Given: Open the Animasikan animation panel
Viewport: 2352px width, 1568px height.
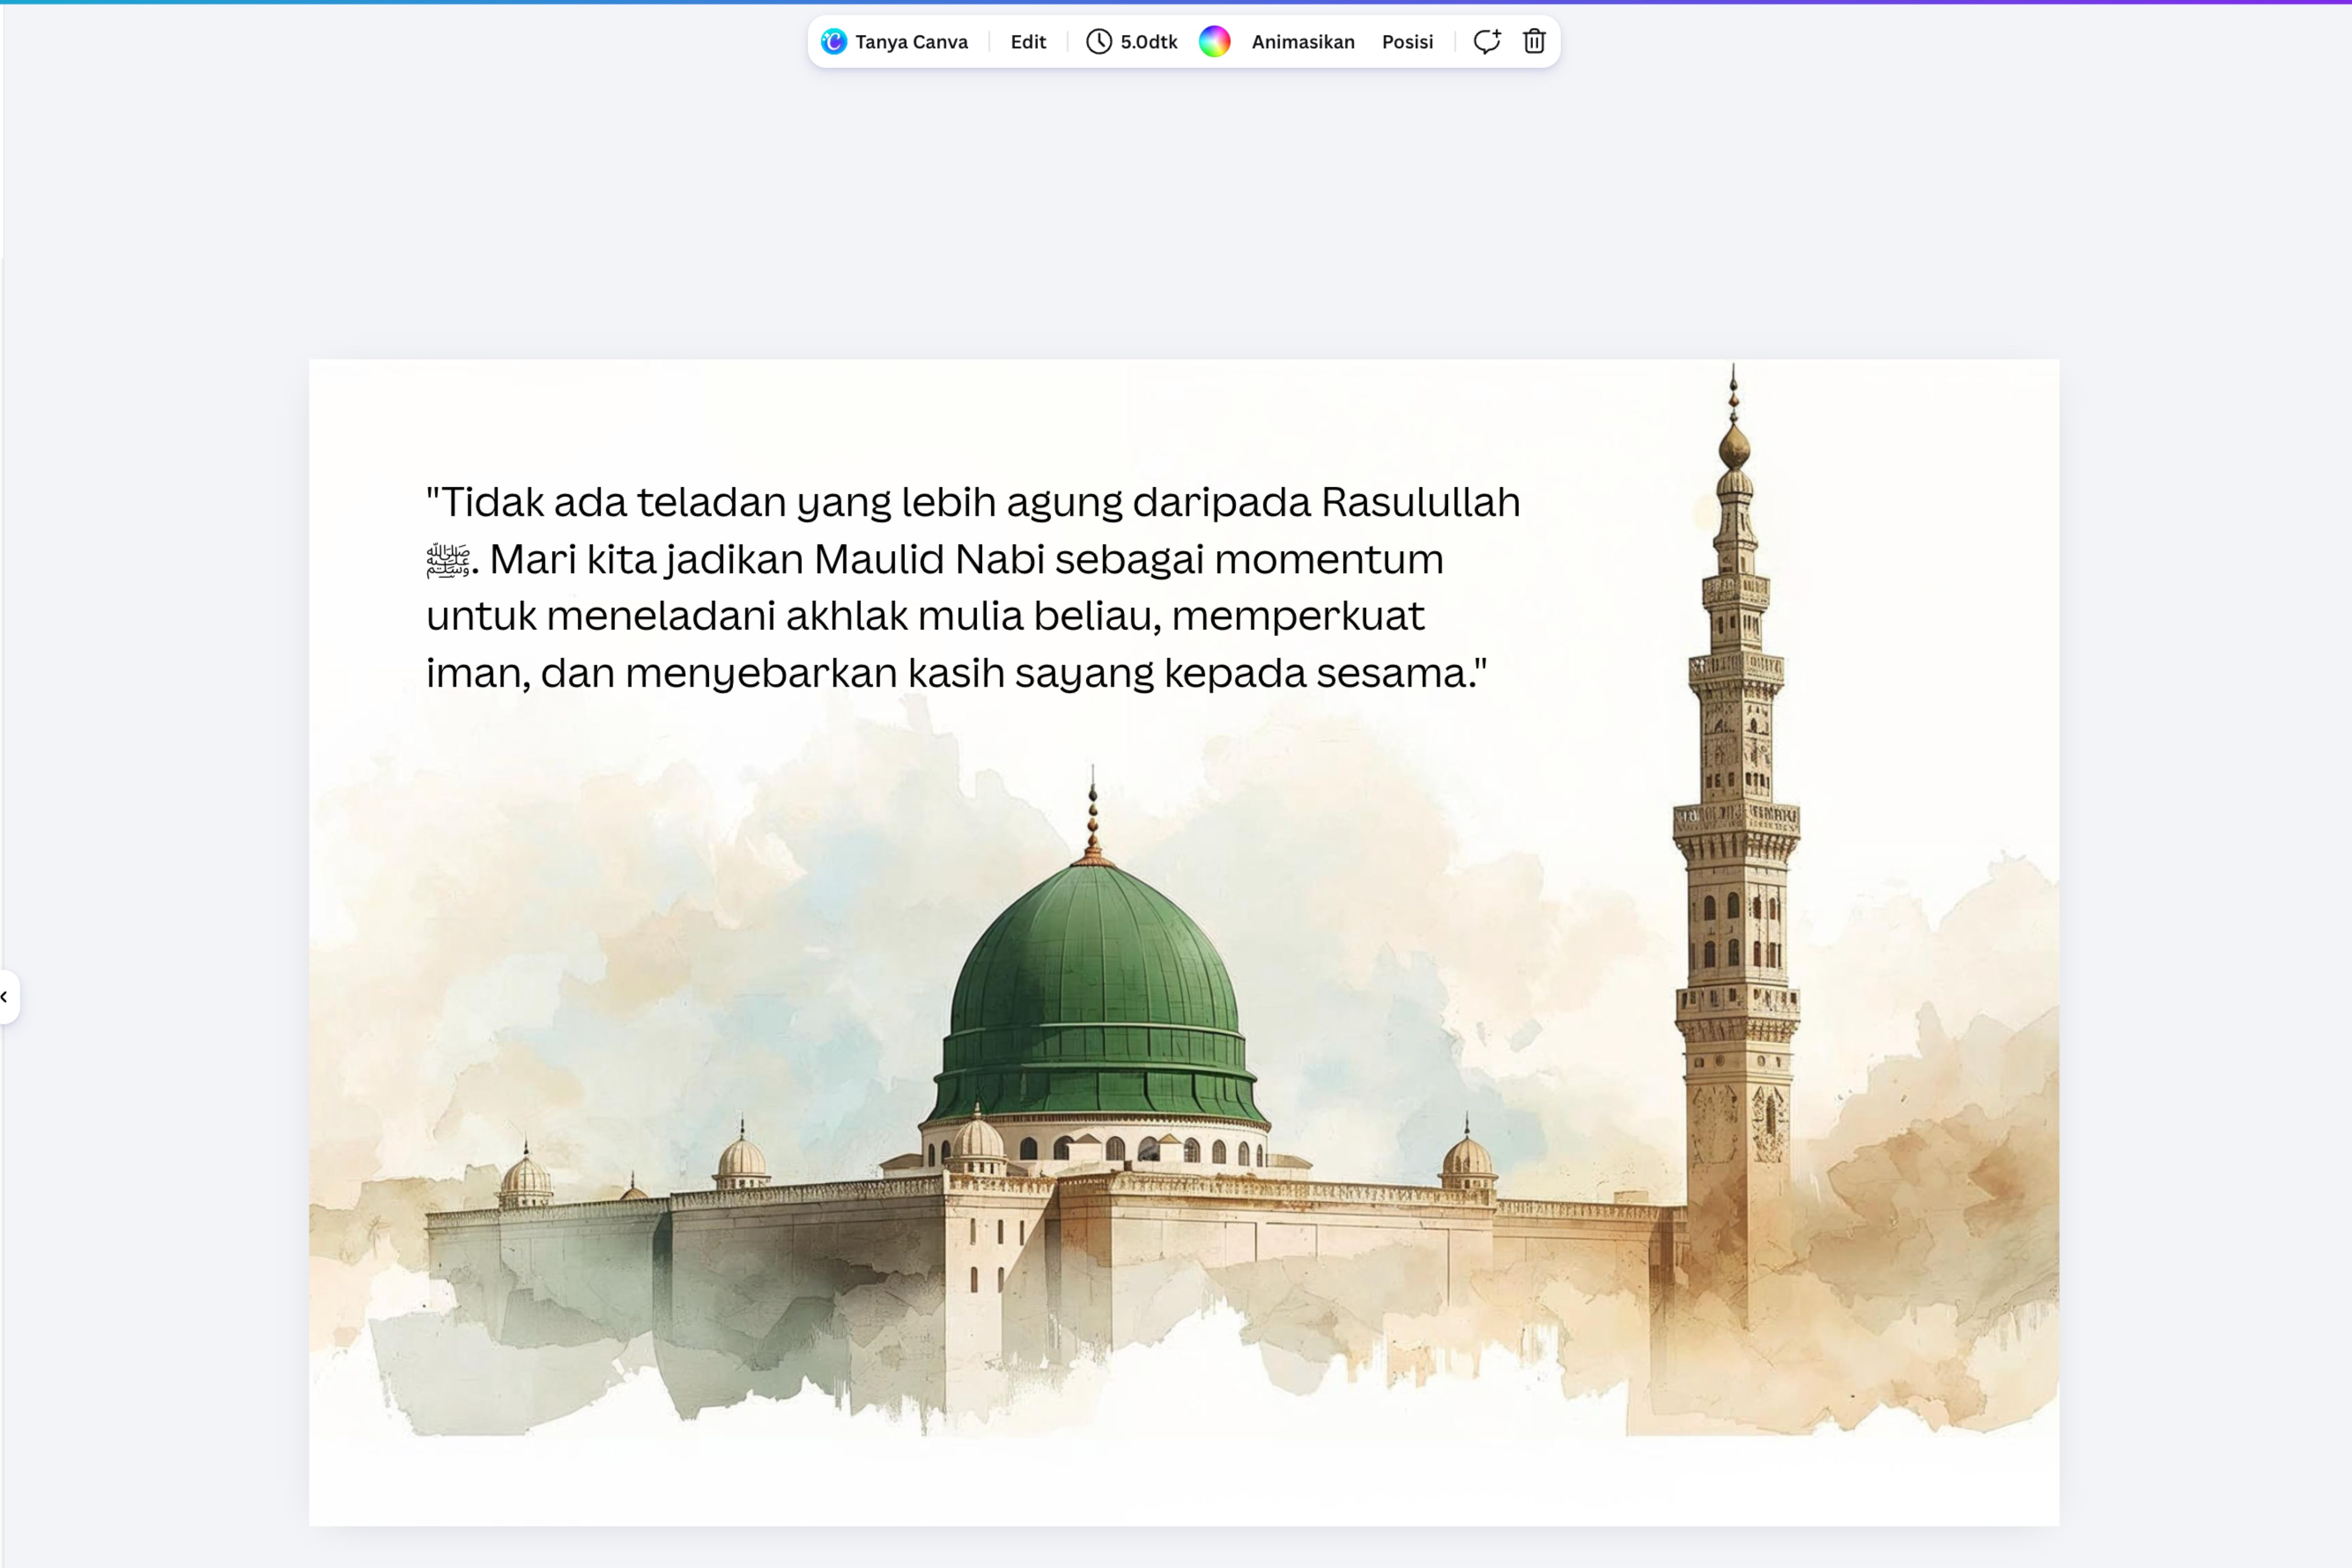Looking at the screenshot, I should (1303, 42).
